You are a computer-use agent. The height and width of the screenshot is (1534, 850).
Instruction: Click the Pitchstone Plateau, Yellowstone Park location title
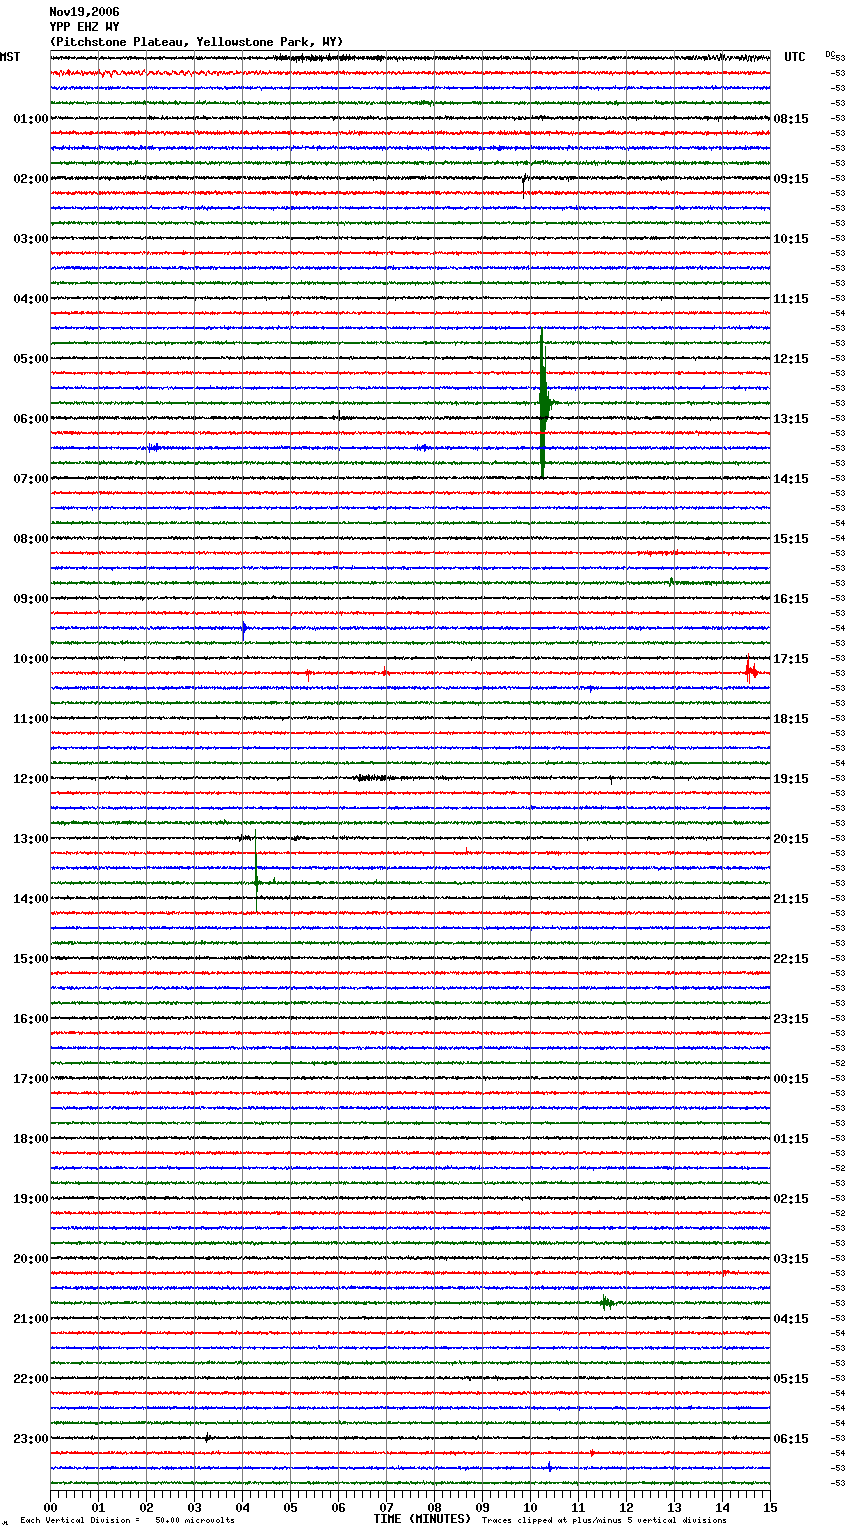coord(196,42)
